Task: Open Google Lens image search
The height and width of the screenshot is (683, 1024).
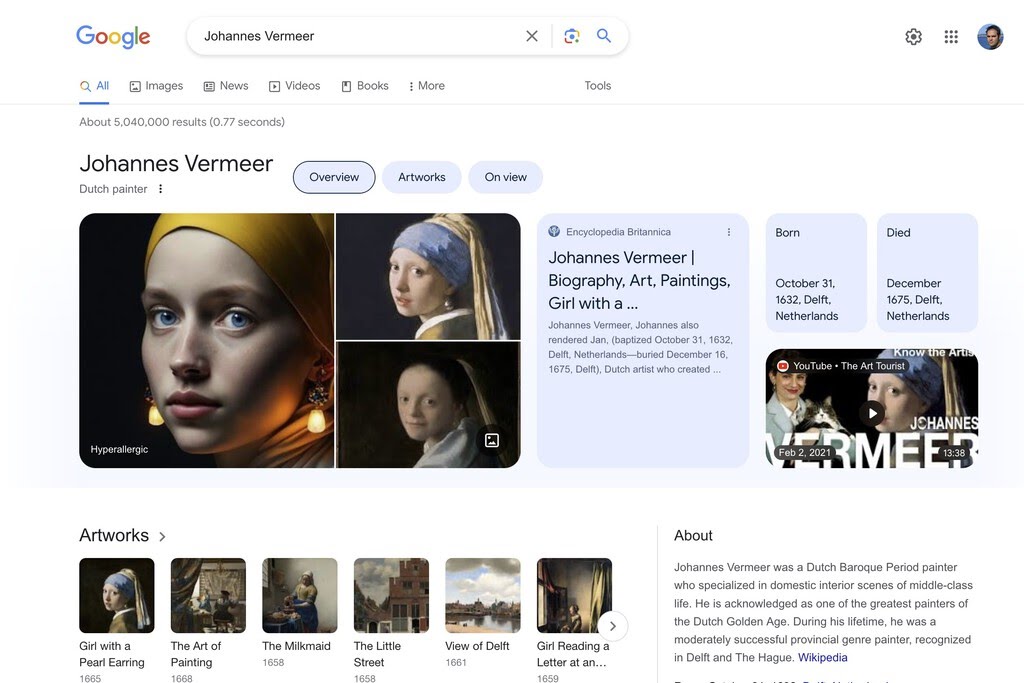Action: pyautogui.click(x=571, y=36)
